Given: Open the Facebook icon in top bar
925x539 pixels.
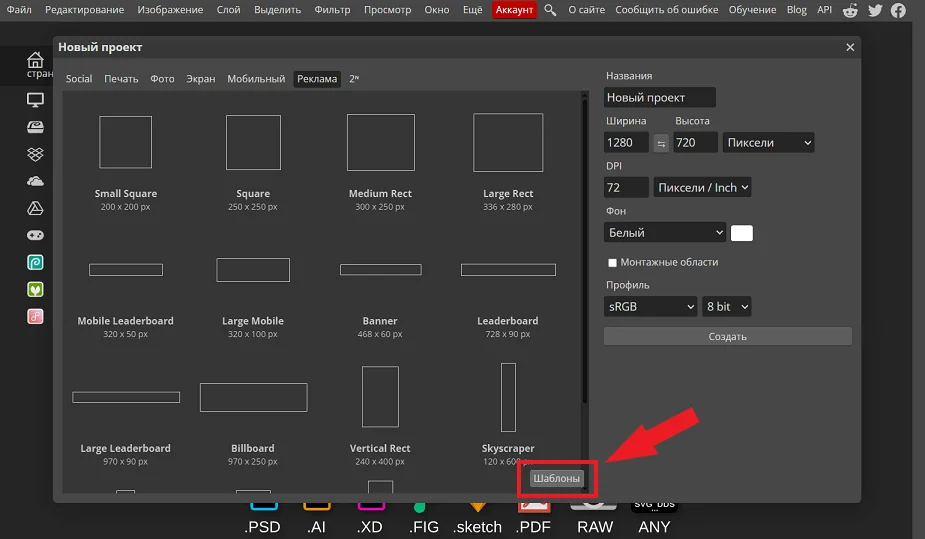Looking at the screenshot, I should (899, 10).
